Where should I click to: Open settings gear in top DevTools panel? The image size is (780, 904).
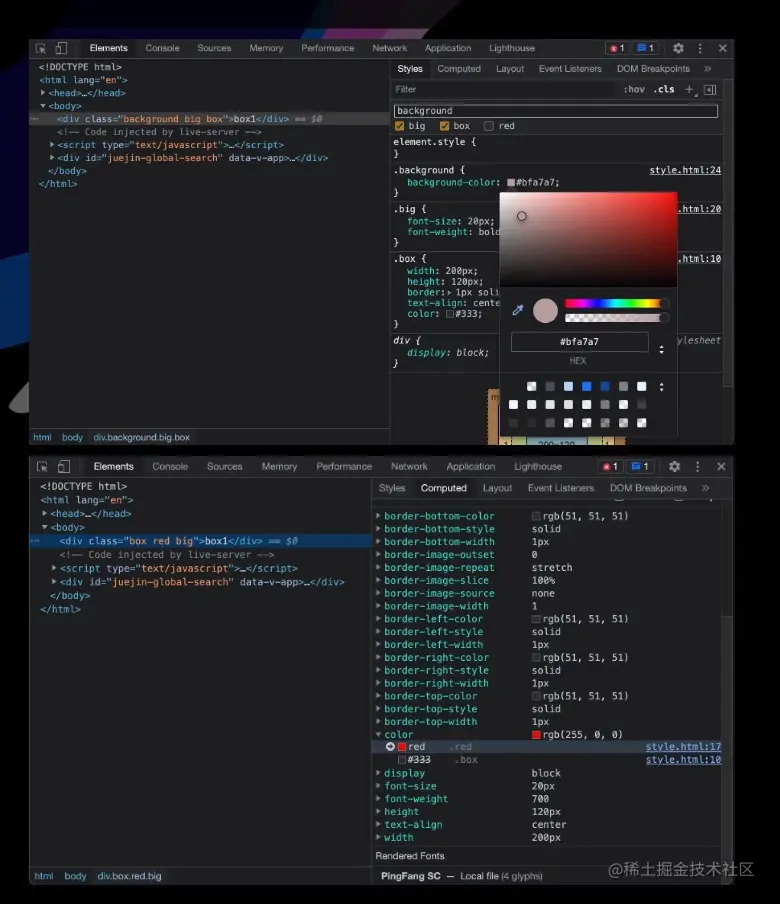(679, 48)
